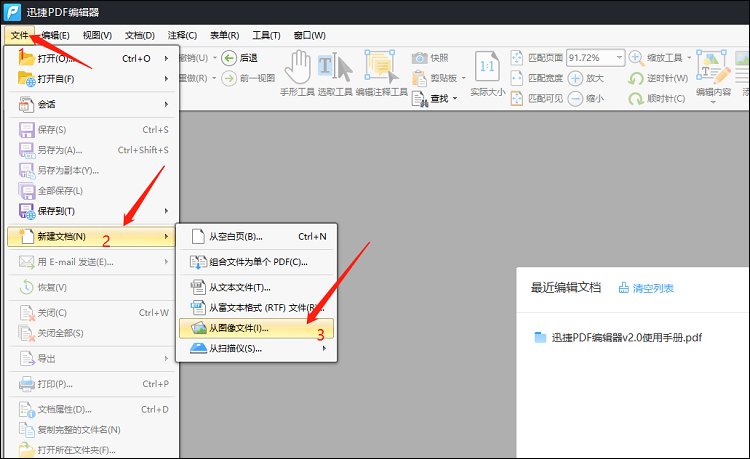Open the 重做(R) dropdown arrow
The width and height of the screenshot is (750, 459).
pos(214,78)
